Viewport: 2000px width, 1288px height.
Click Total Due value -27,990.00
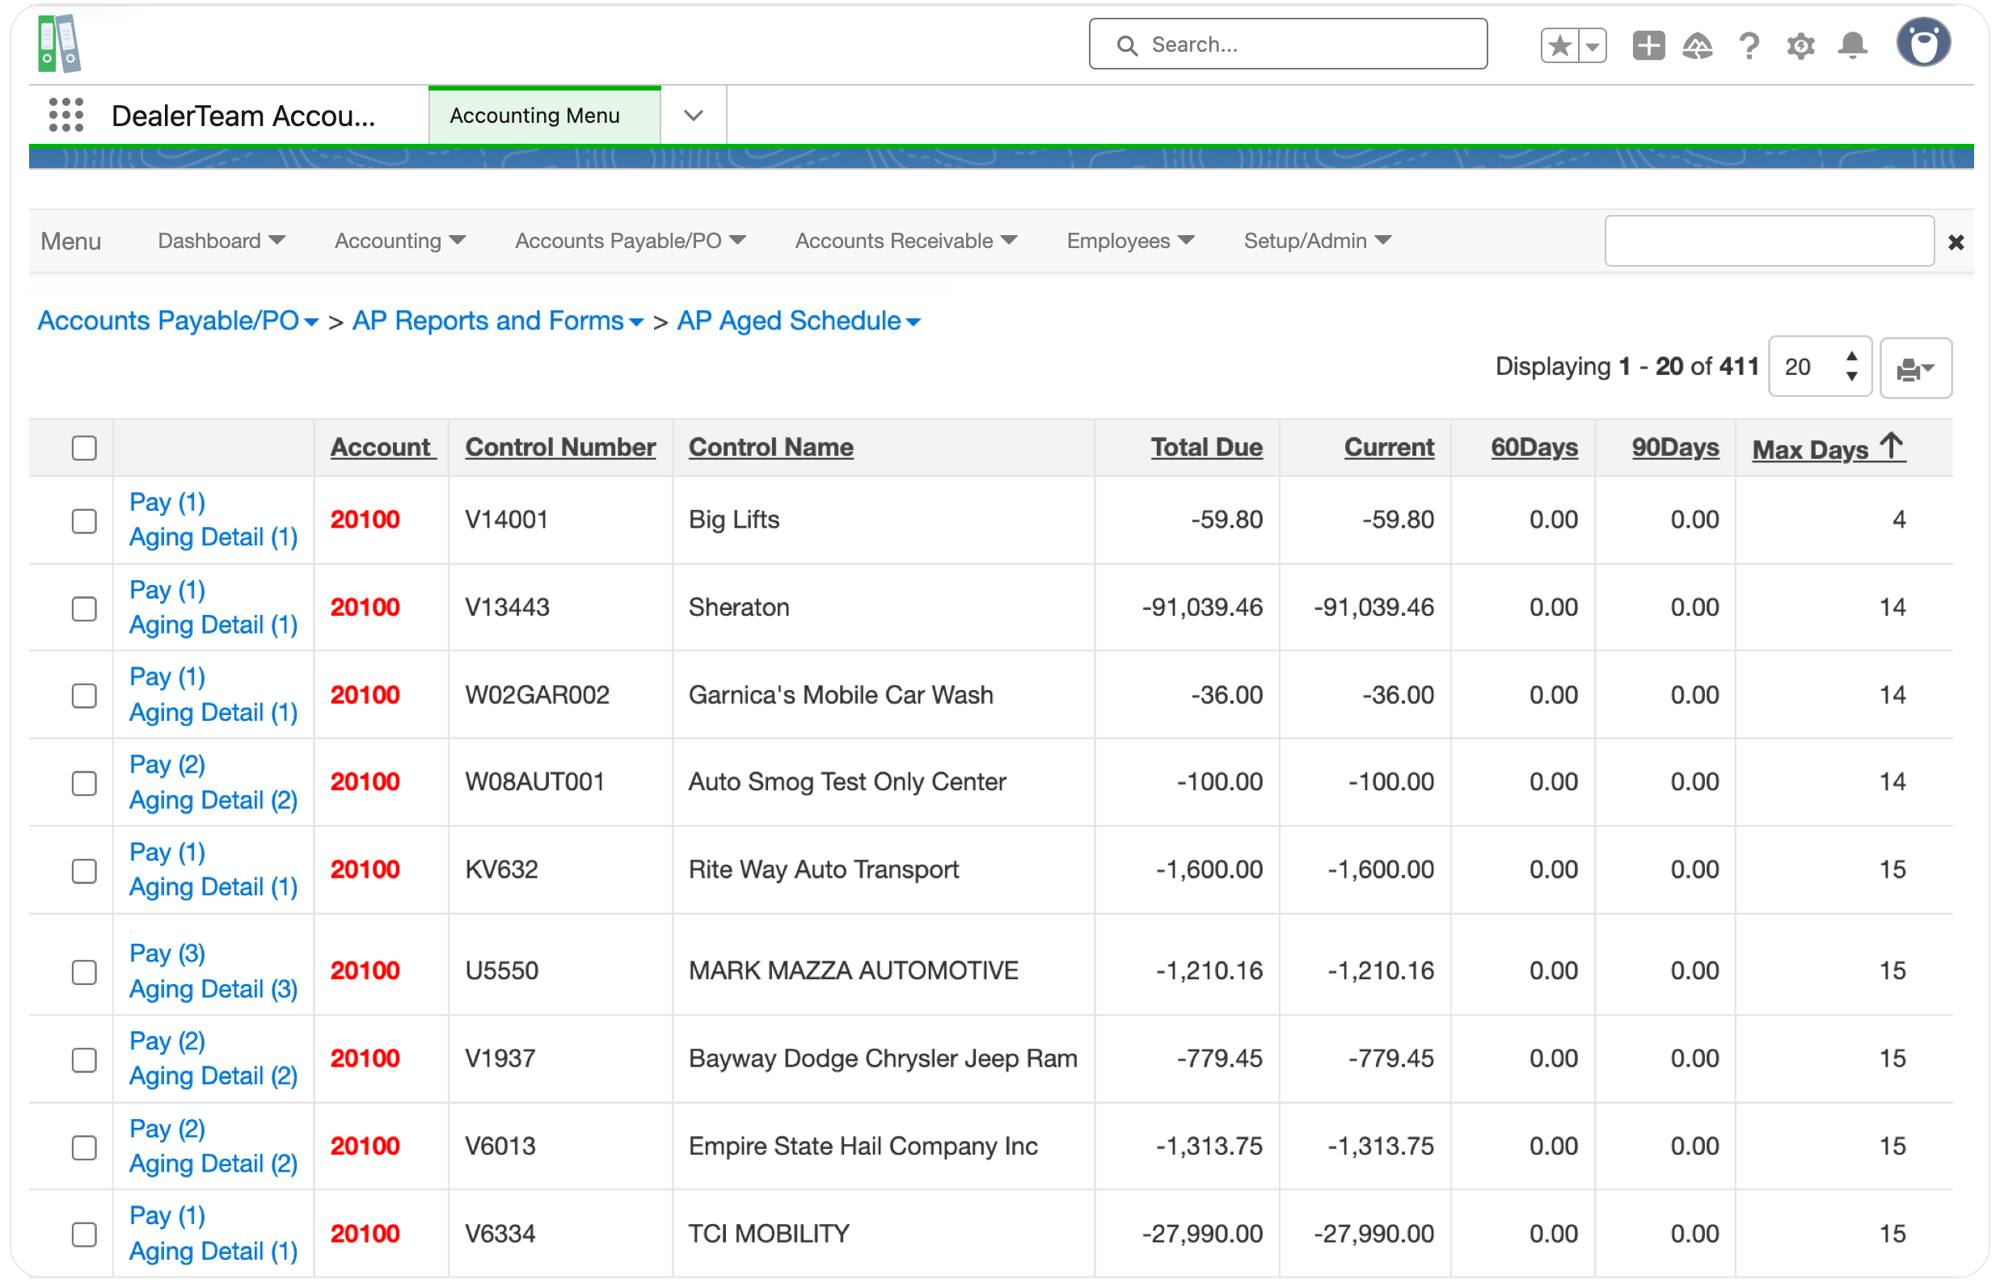coord(1202,1234)
